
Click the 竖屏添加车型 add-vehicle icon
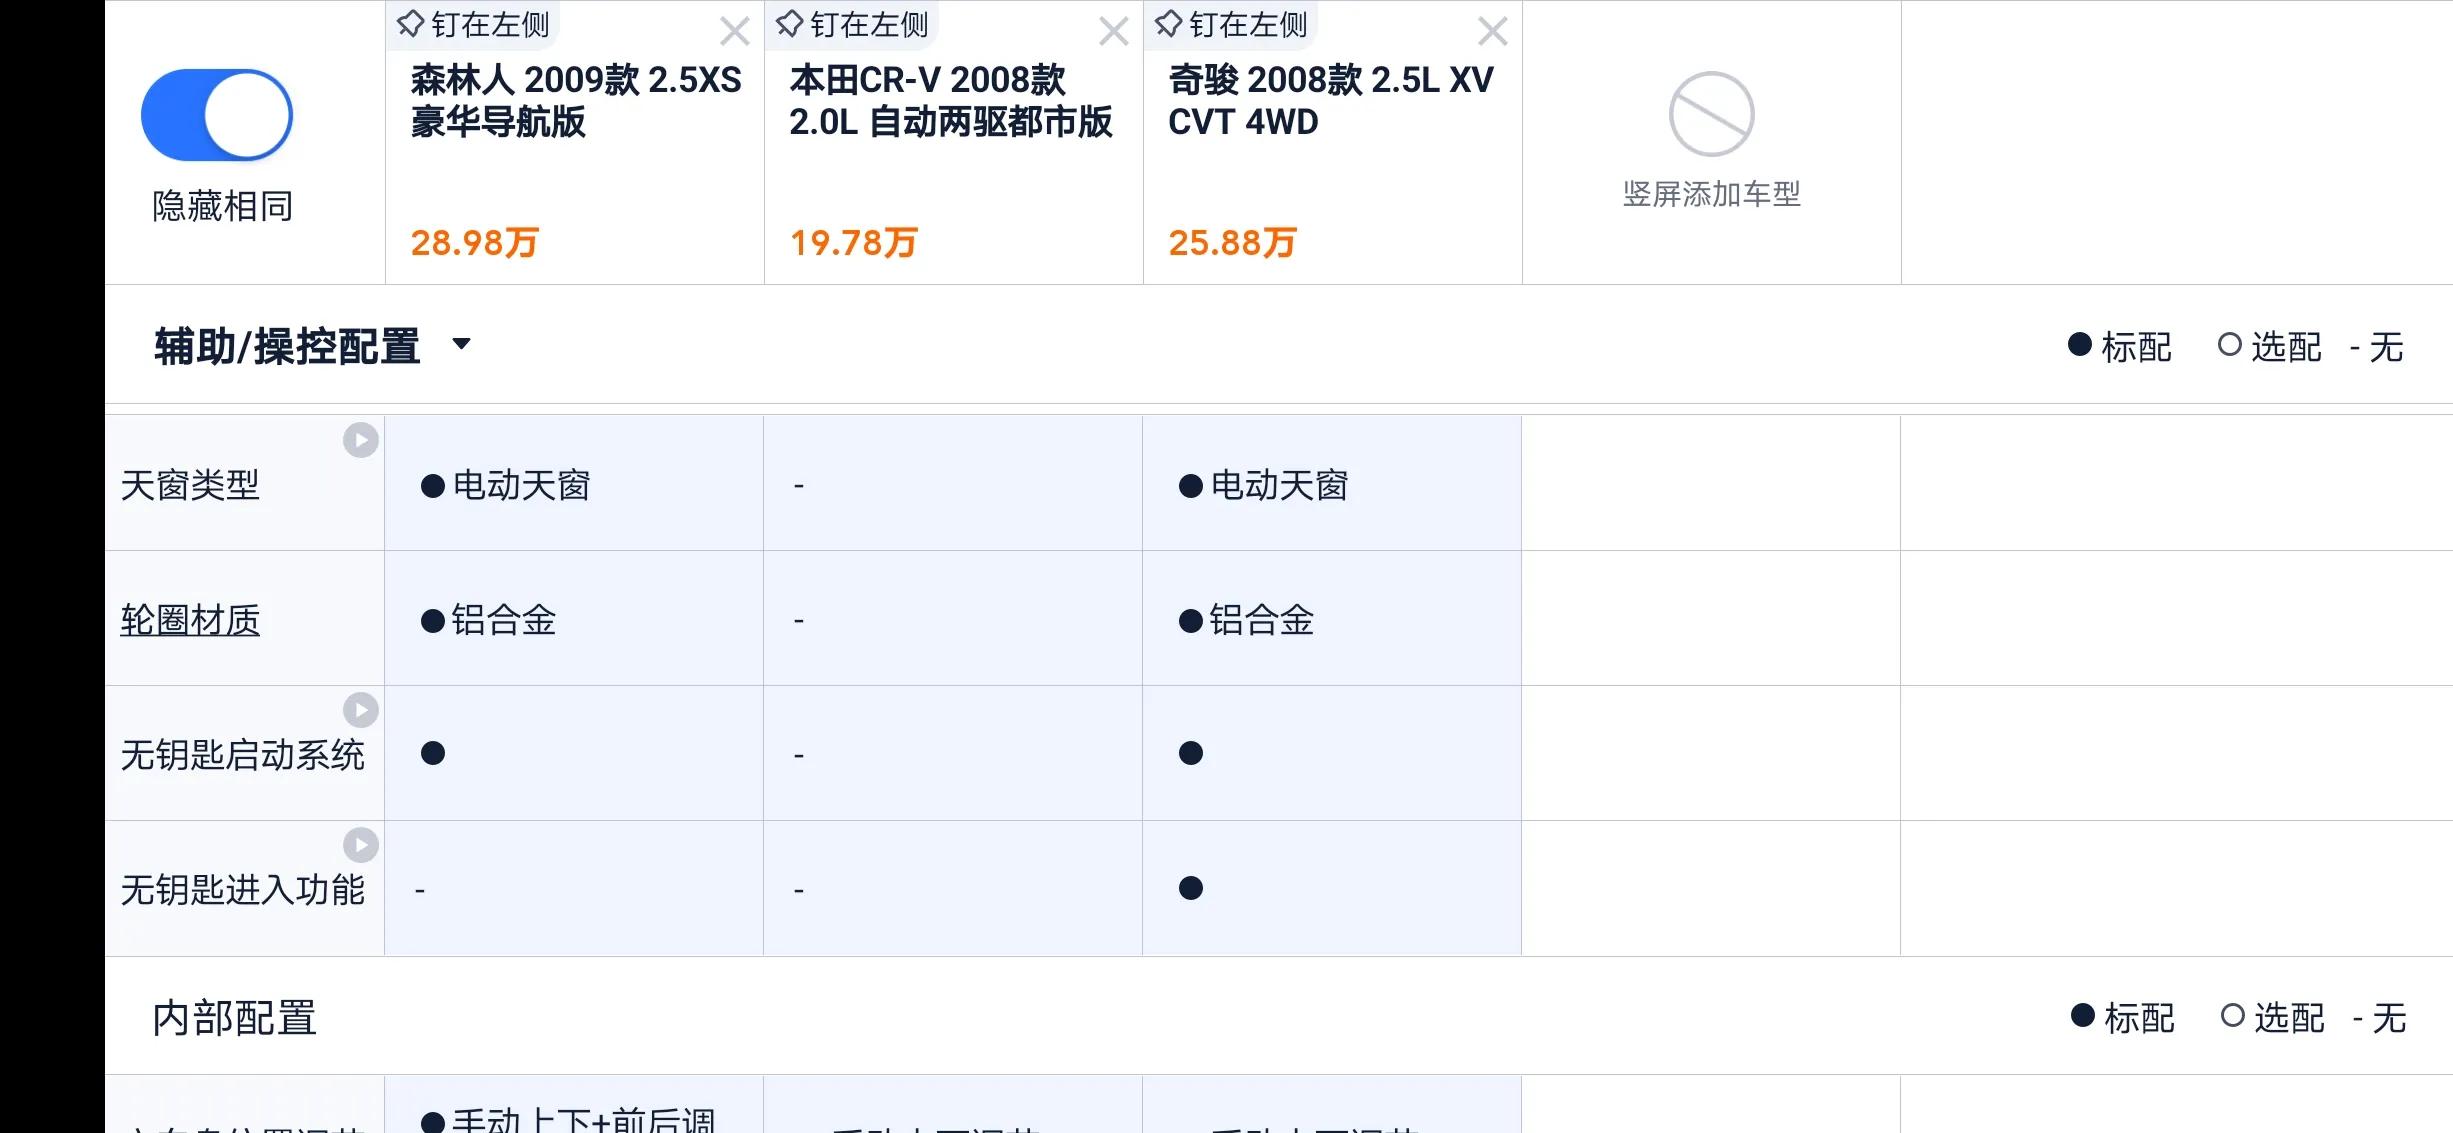tap(1711, 115)
